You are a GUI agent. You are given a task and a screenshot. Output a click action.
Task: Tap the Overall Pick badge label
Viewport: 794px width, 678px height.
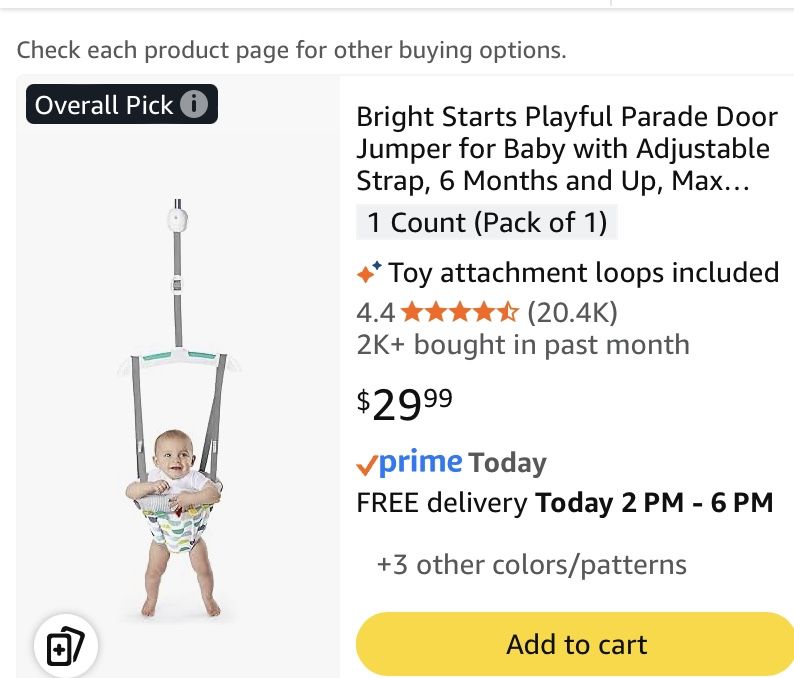click(104, 105)
